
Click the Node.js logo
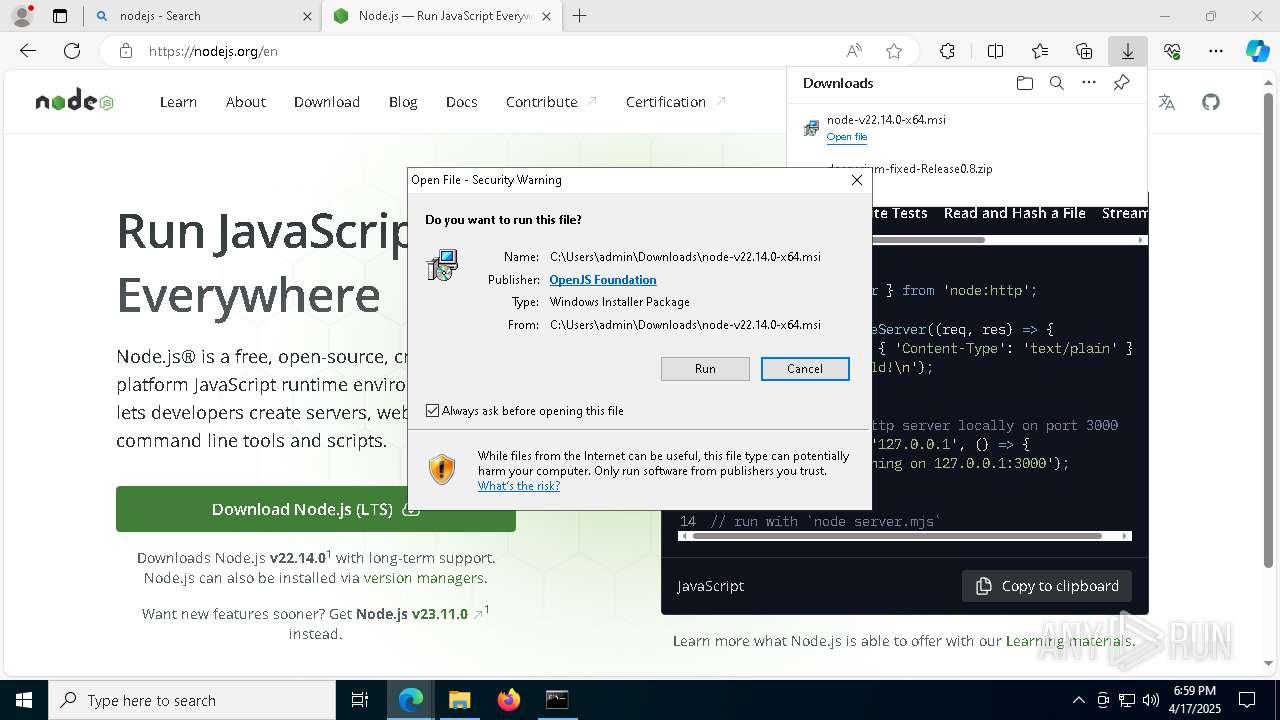coord(74,102)
